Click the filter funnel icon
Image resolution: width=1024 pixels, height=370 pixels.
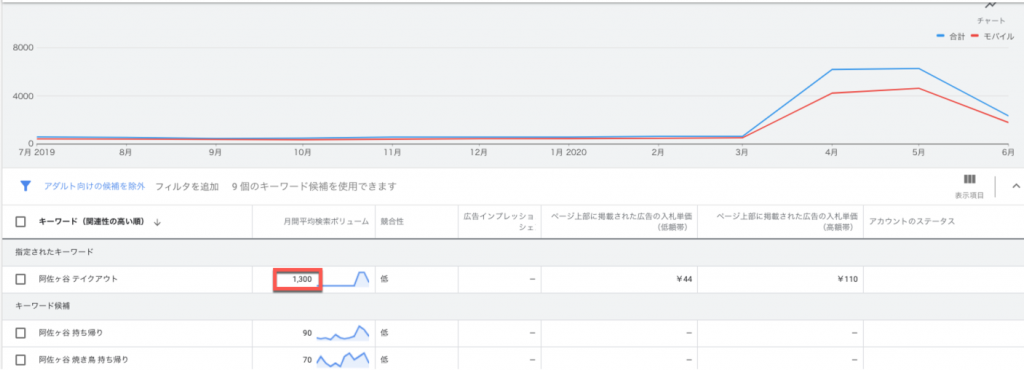point(25,186)
